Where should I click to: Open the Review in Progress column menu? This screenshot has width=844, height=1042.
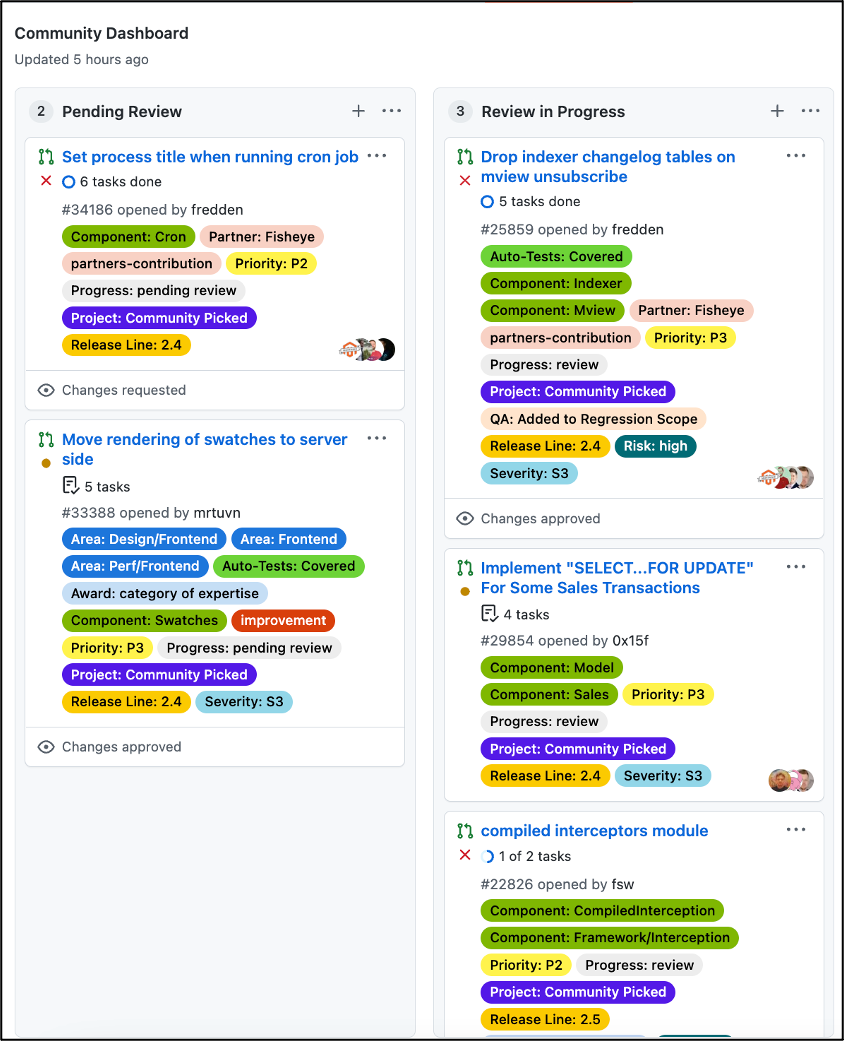[x=810, y=111]
